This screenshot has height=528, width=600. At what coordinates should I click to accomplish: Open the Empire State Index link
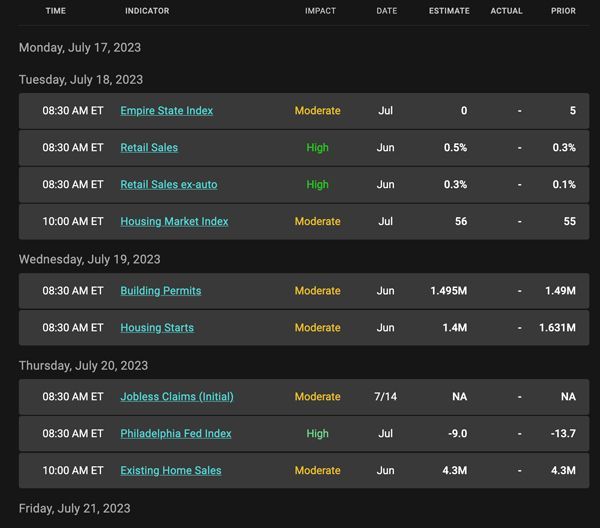point(166,111)
